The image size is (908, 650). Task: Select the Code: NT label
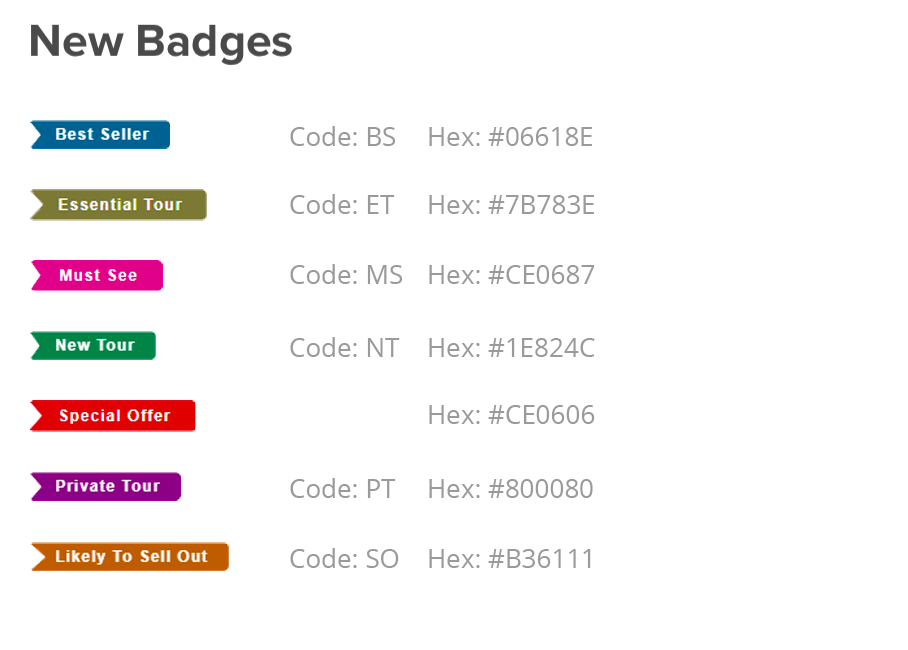point(344,348)
